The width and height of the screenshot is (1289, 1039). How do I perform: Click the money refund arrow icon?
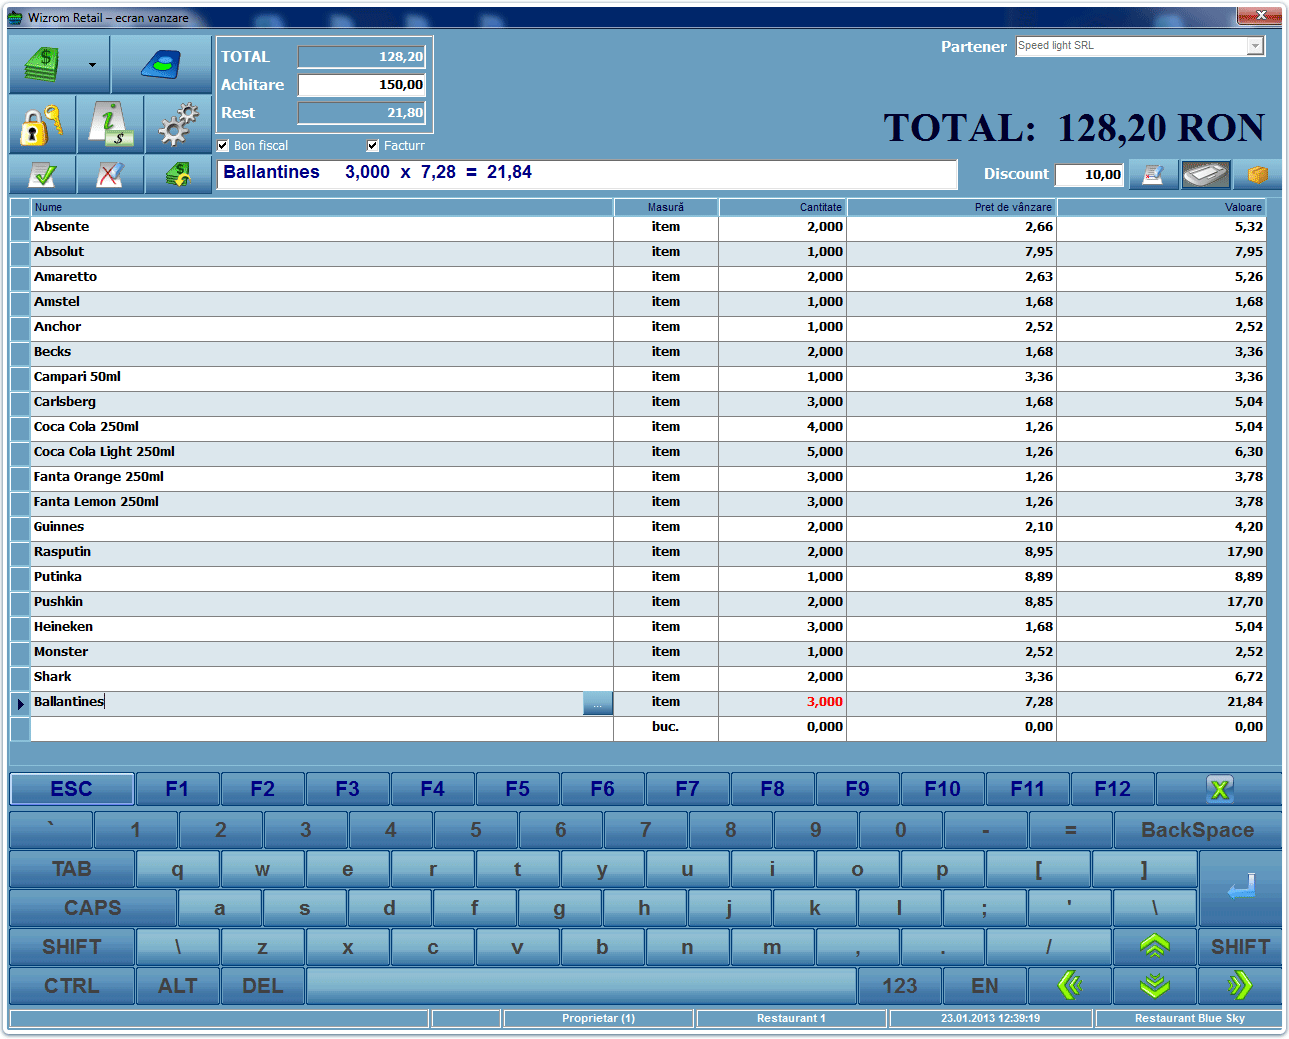pyautogui.click(x=178, y=175)
